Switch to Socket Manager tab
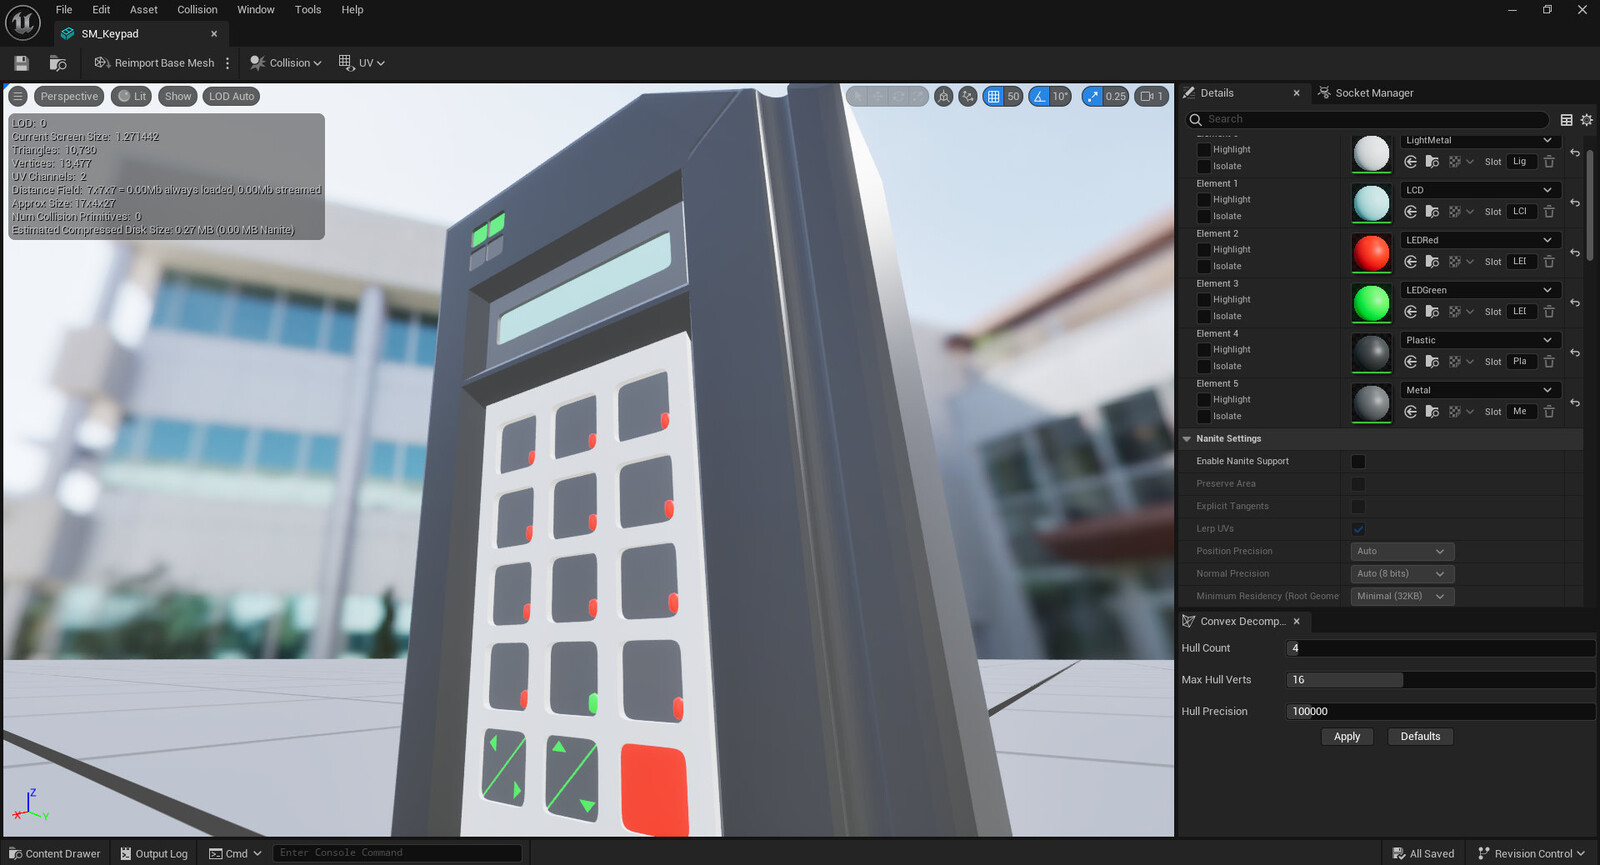This screenshot has width=1600, height=865. [1366, 93]
